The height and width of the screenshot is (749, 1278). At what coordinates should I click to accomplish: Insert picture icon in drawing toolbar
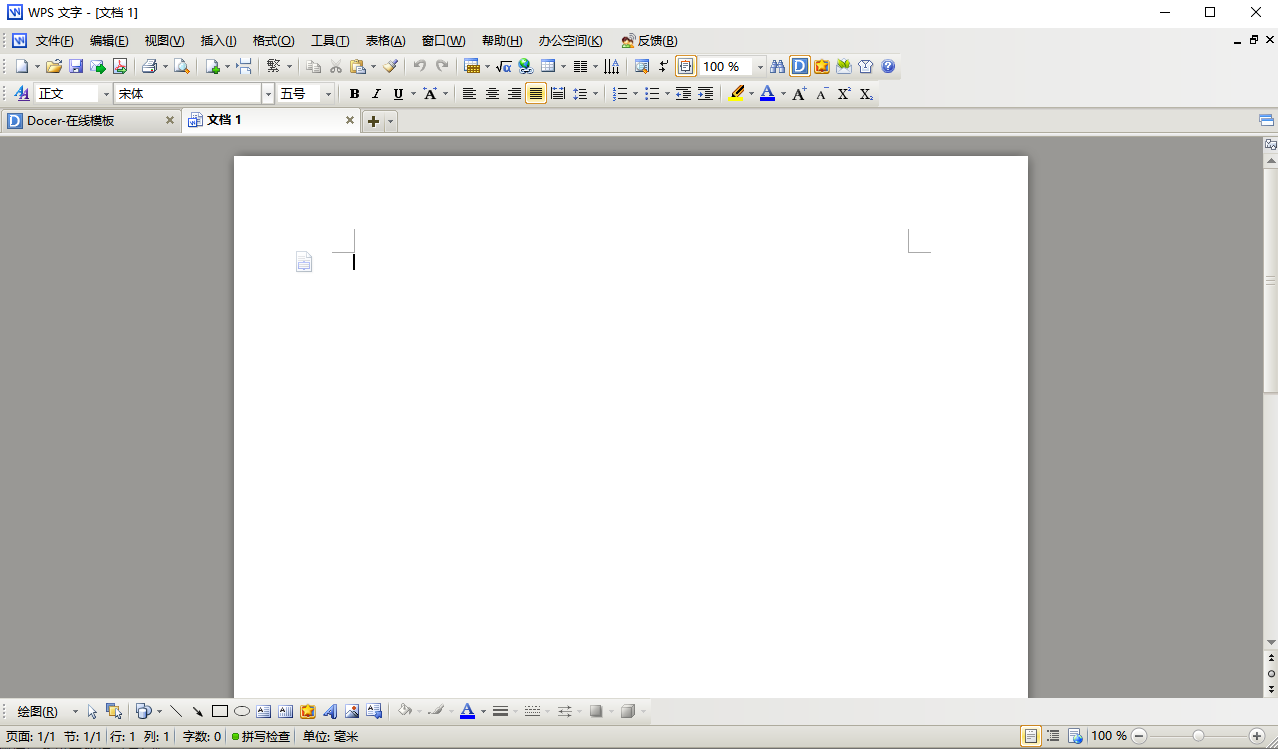352,712
